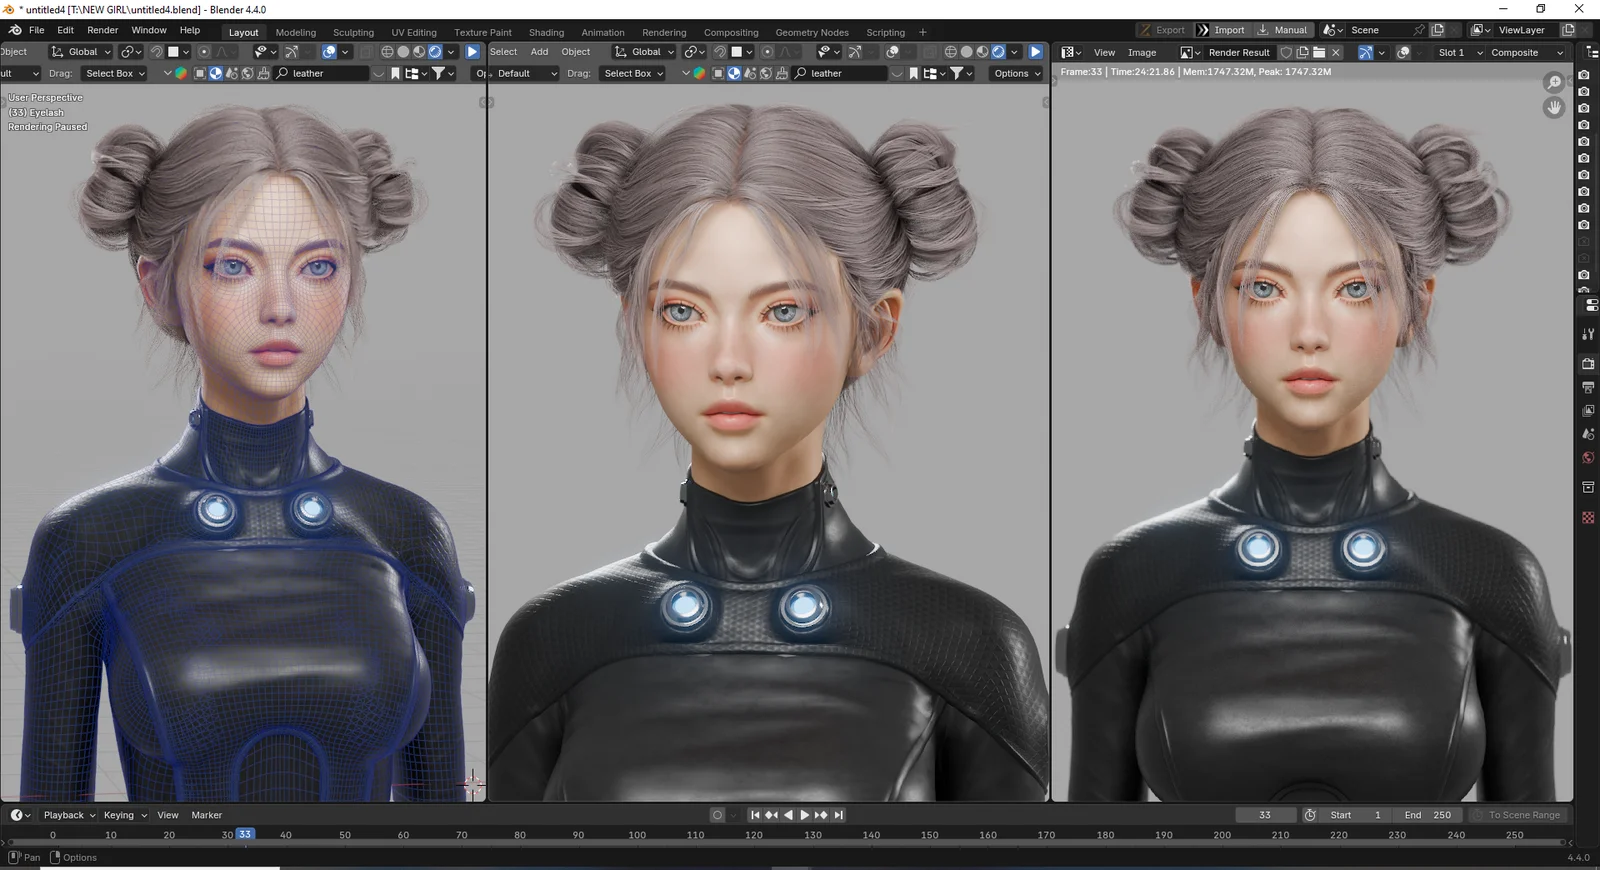The width and height of the screenshot is (1600, 870).
Task: Open the World properties tab
Action: tap(1588, 458)
